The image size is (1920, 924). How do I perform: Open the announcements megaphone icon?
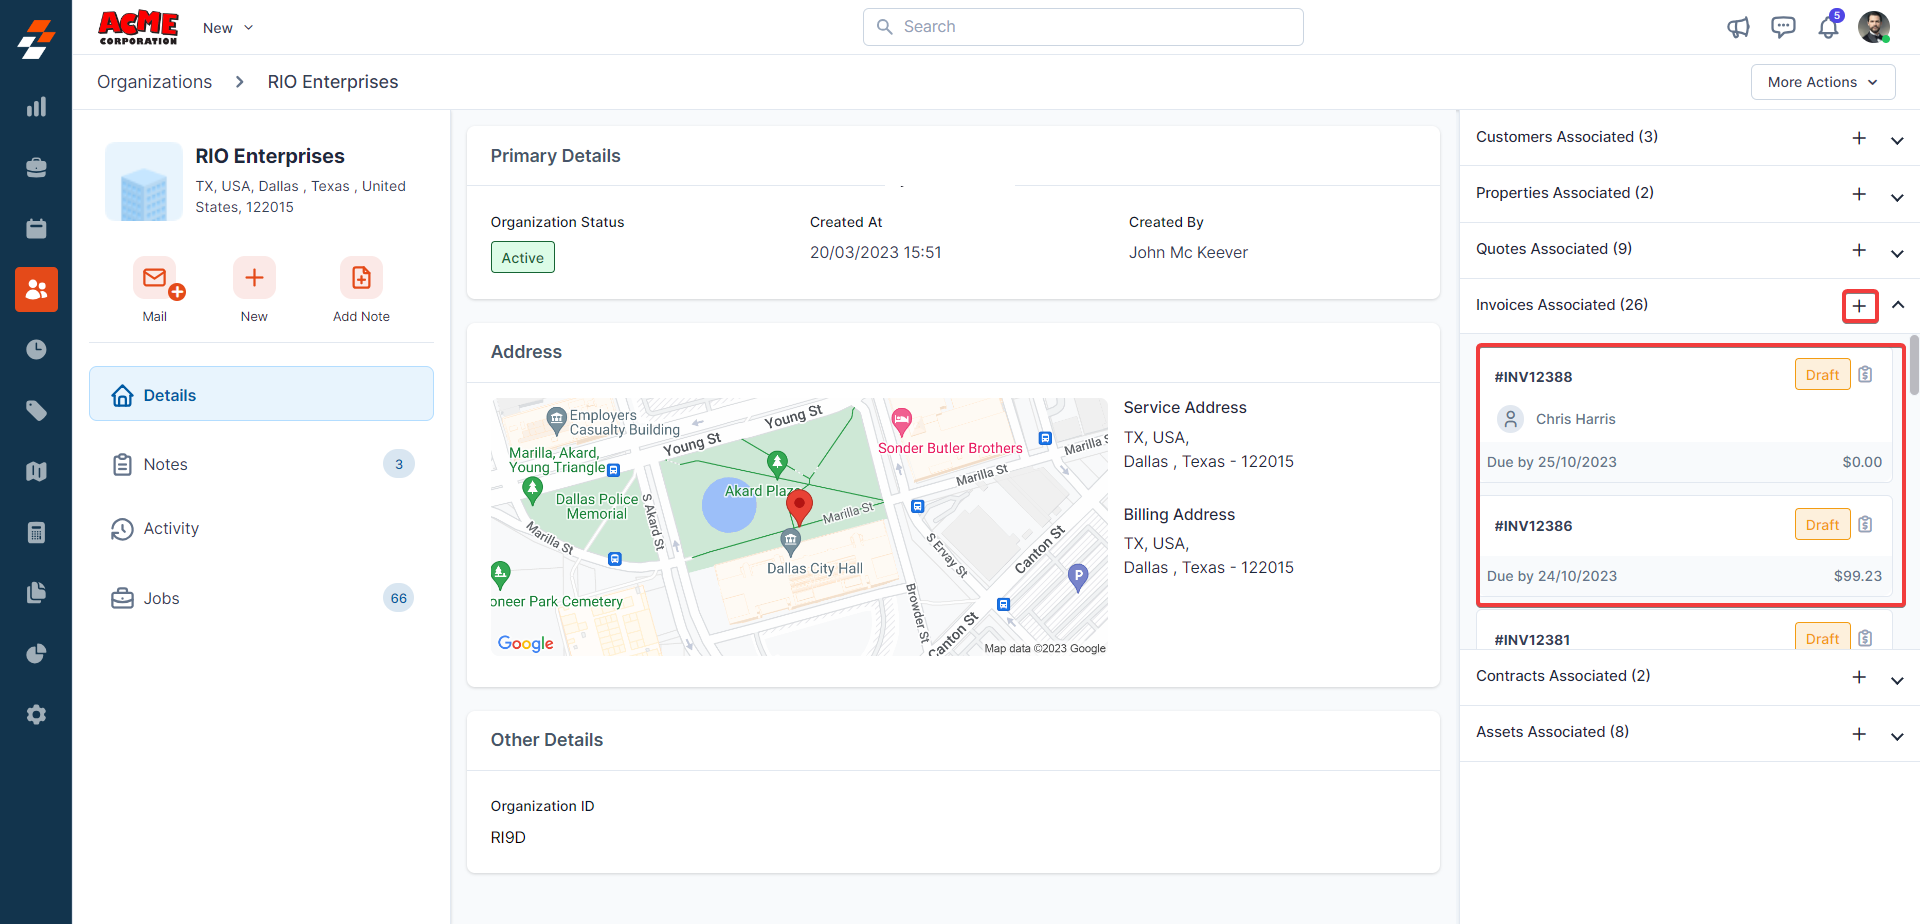coord(1739,27)
